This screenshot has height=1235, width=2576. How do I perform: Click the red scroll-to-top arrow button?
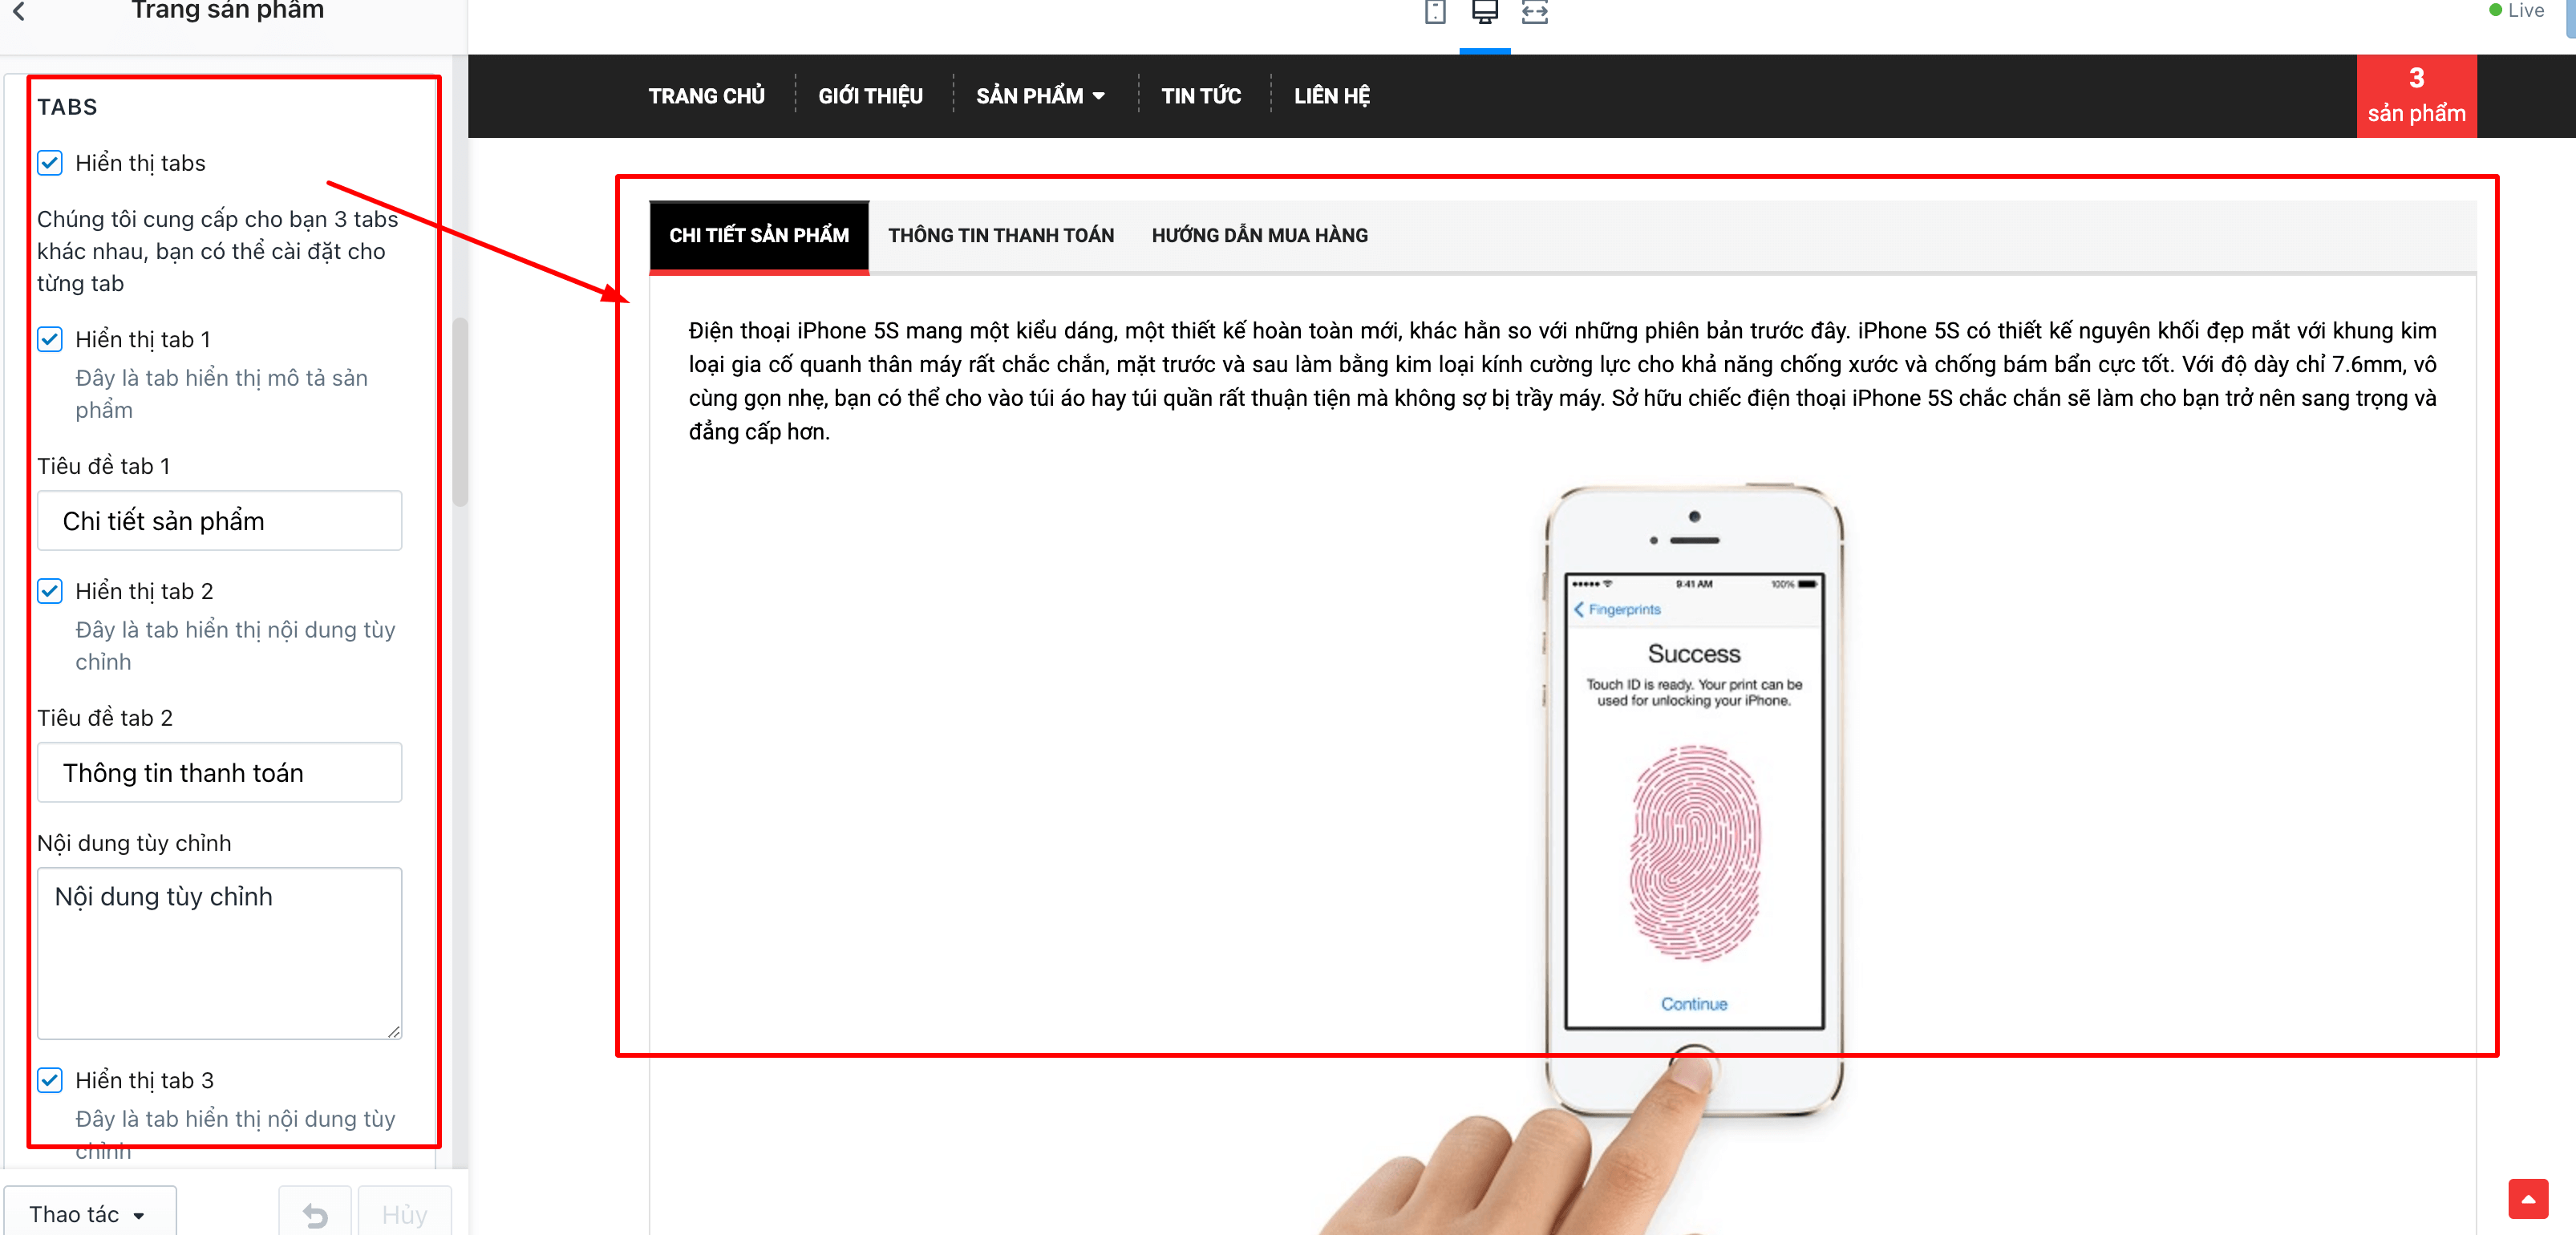click(x=2528, y=1198)
